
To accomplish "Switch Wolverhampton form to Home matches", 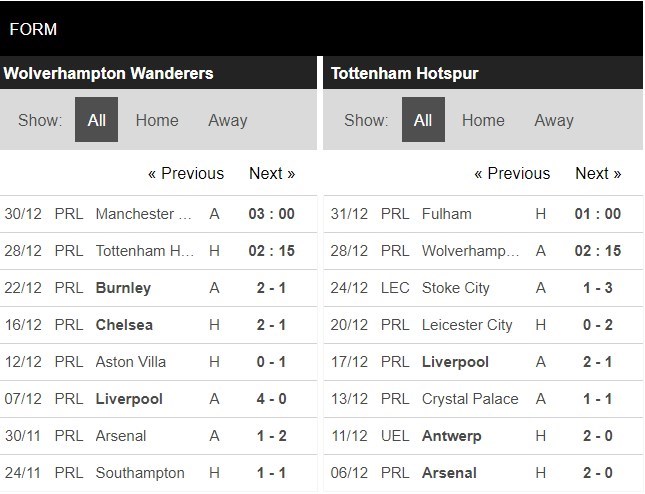I will click(157, 120).
